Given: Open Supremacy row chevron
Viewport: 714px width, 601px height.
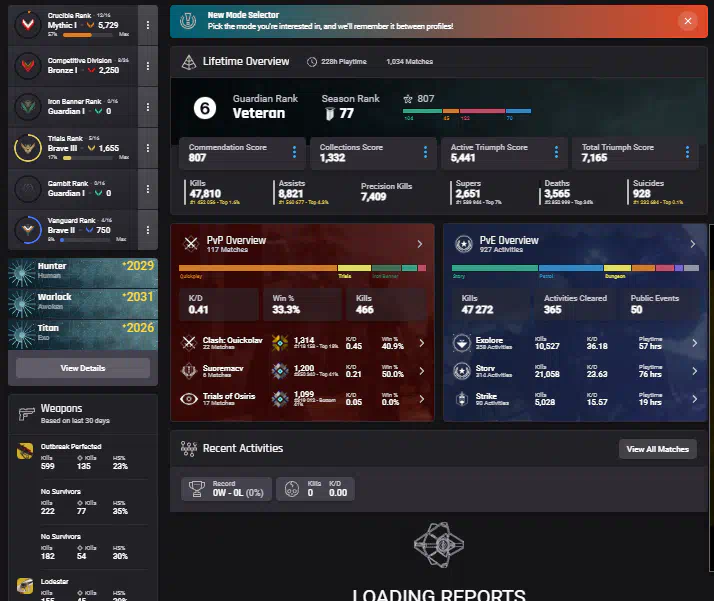Looking at the screenshot, I should (422, 371).
